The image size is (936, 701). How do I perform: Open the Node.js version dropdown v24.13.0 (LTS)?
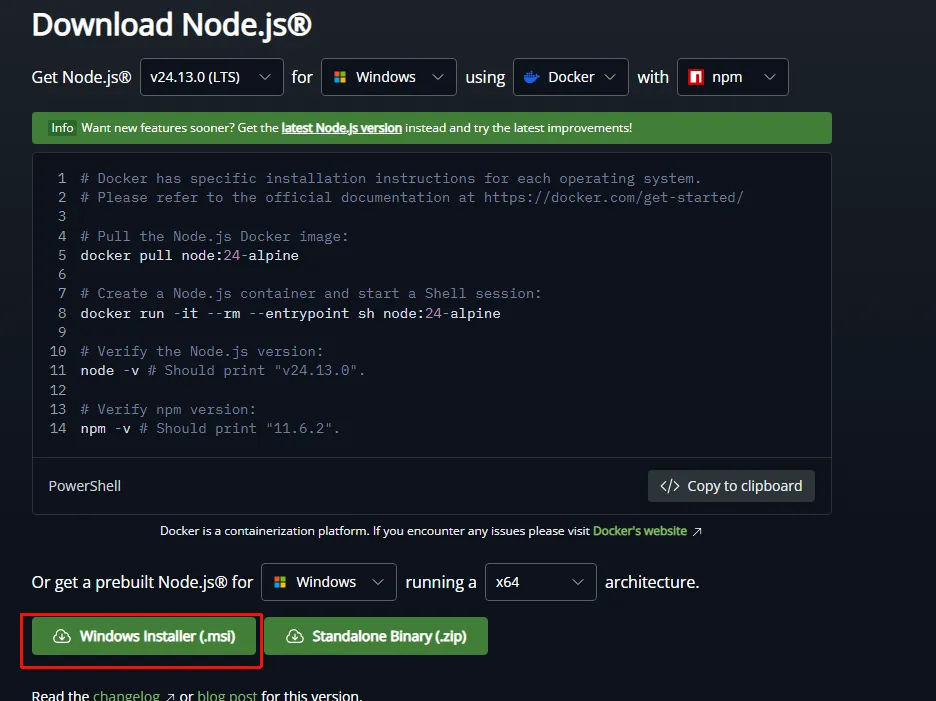pos(211,77)
